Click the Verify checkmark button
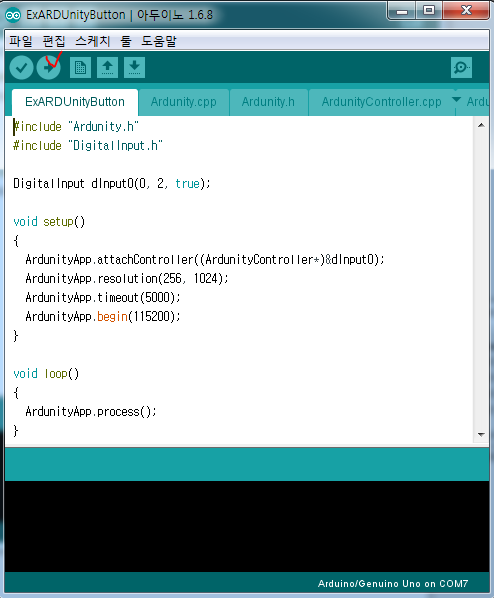 [21, 68]
